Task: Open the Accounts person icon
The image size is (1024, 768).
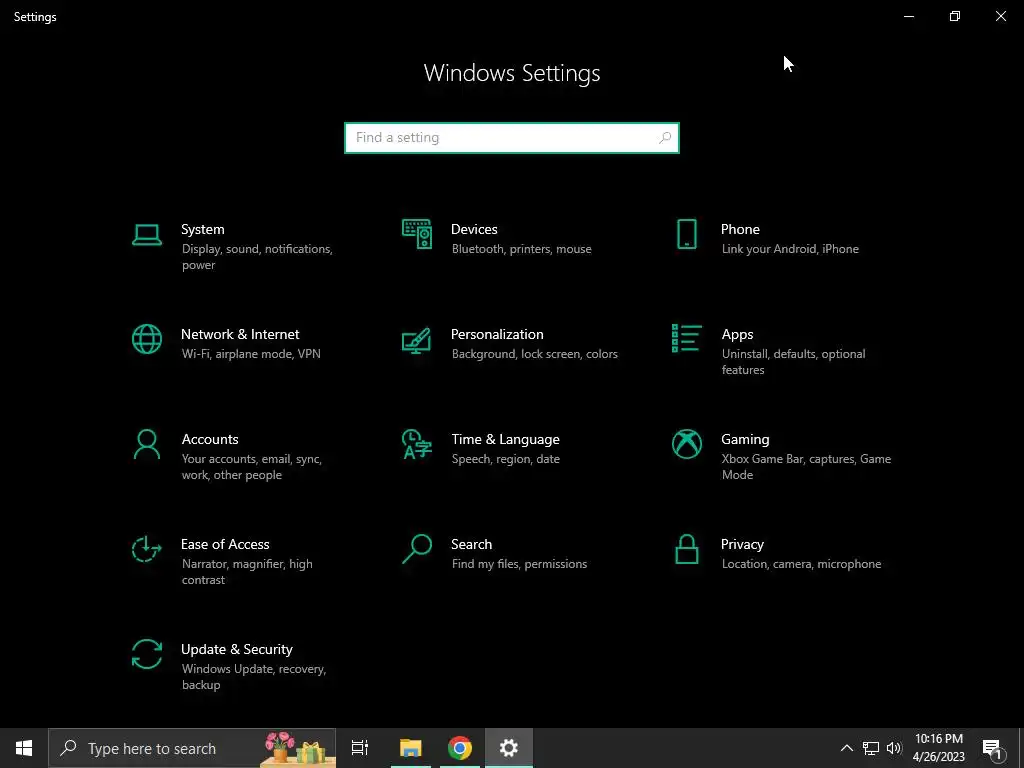Action: click(146, 444)
